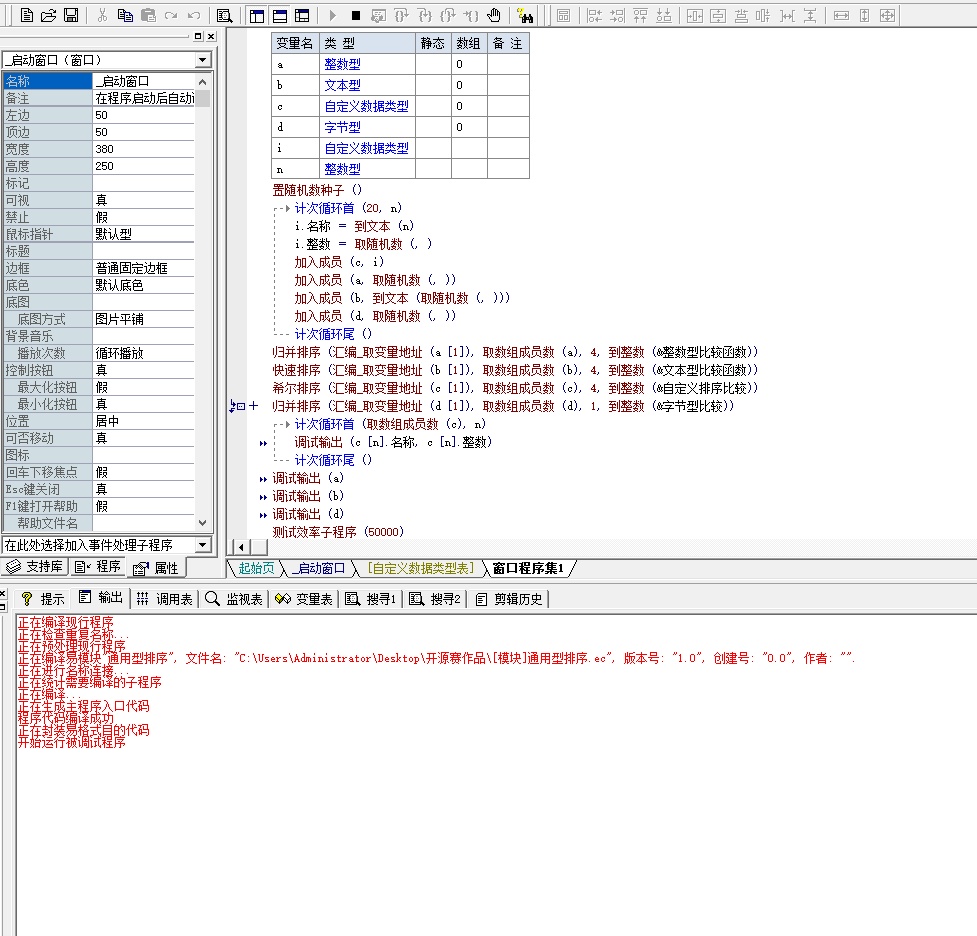Open the 监视表 tab
977x936 pixels.
click(234, 599)
